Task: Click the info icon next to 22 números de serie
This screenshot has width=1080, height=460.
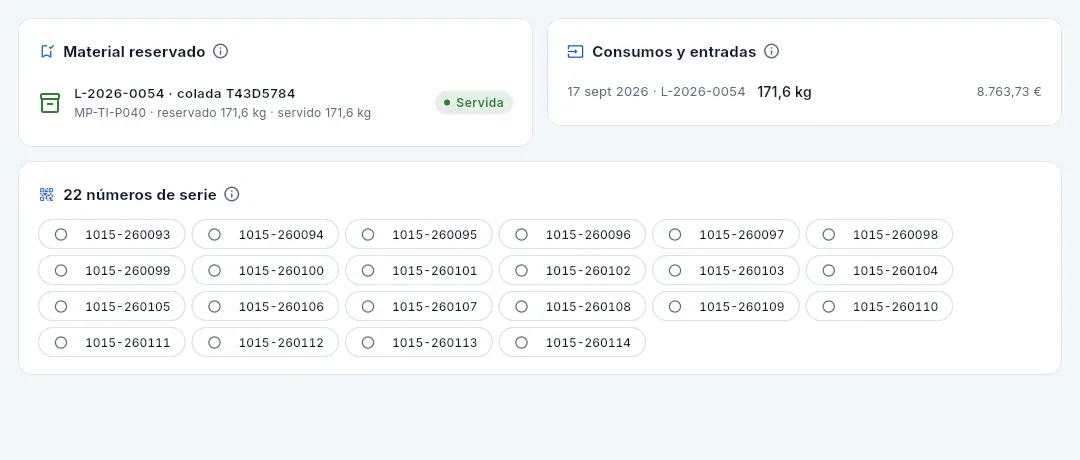Action: (232, 194)
